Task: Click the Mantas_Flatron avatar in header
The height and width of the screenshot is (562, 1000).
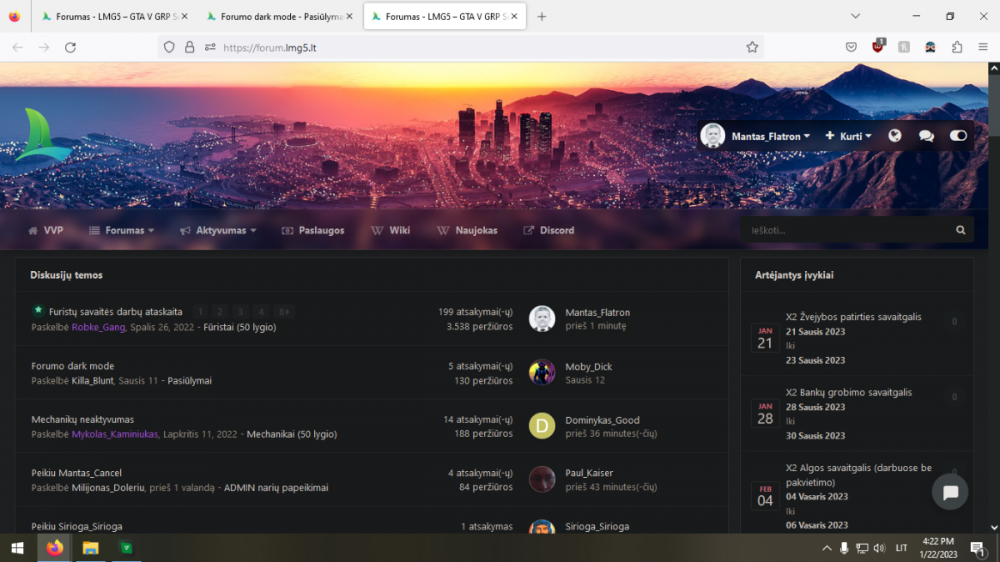Action: (712, 136)
